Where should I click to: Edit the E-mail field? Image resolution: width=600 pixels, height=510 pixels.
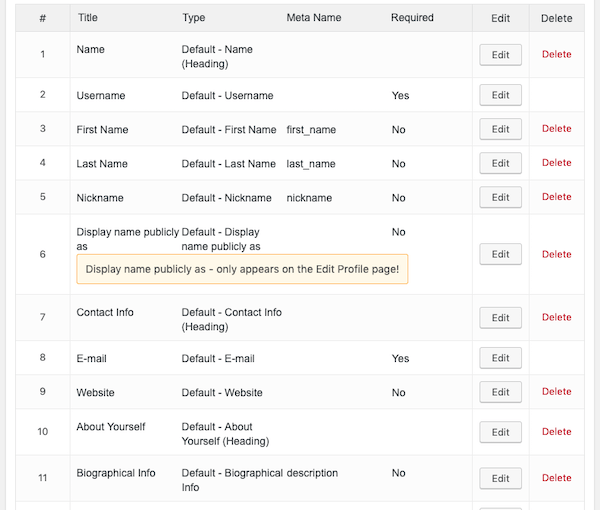pyautogui.click(x=500, y=358)
